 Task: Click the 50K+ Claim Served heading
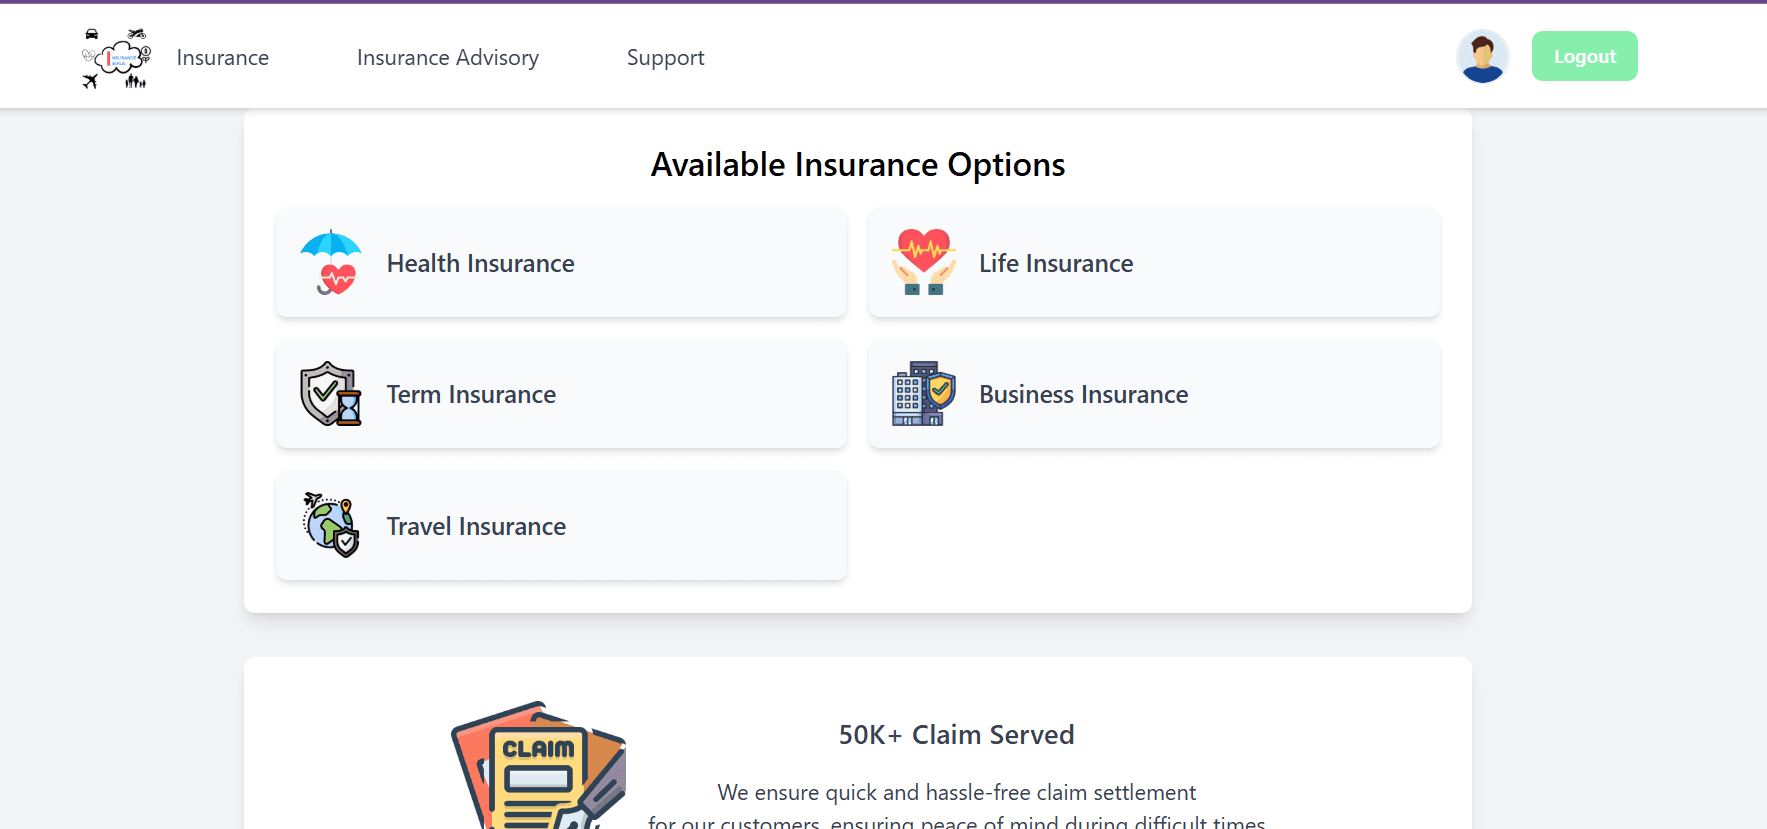click(x=956, y=735)
